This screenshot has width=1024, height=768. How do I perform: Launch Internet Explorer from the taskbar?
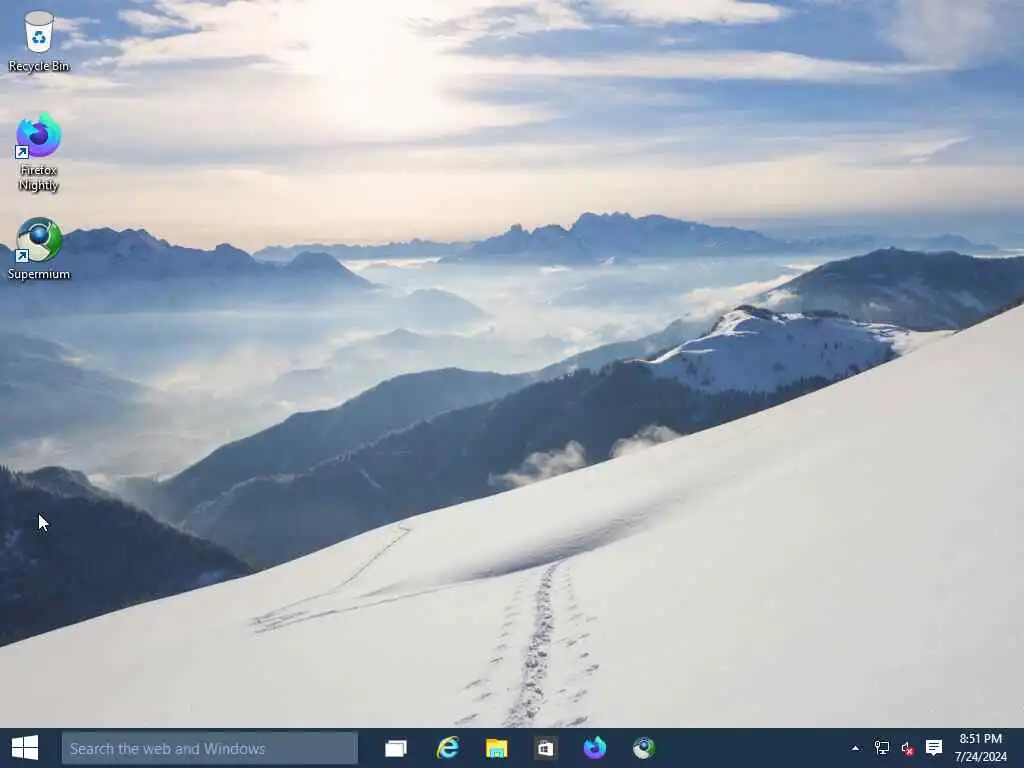447,748
